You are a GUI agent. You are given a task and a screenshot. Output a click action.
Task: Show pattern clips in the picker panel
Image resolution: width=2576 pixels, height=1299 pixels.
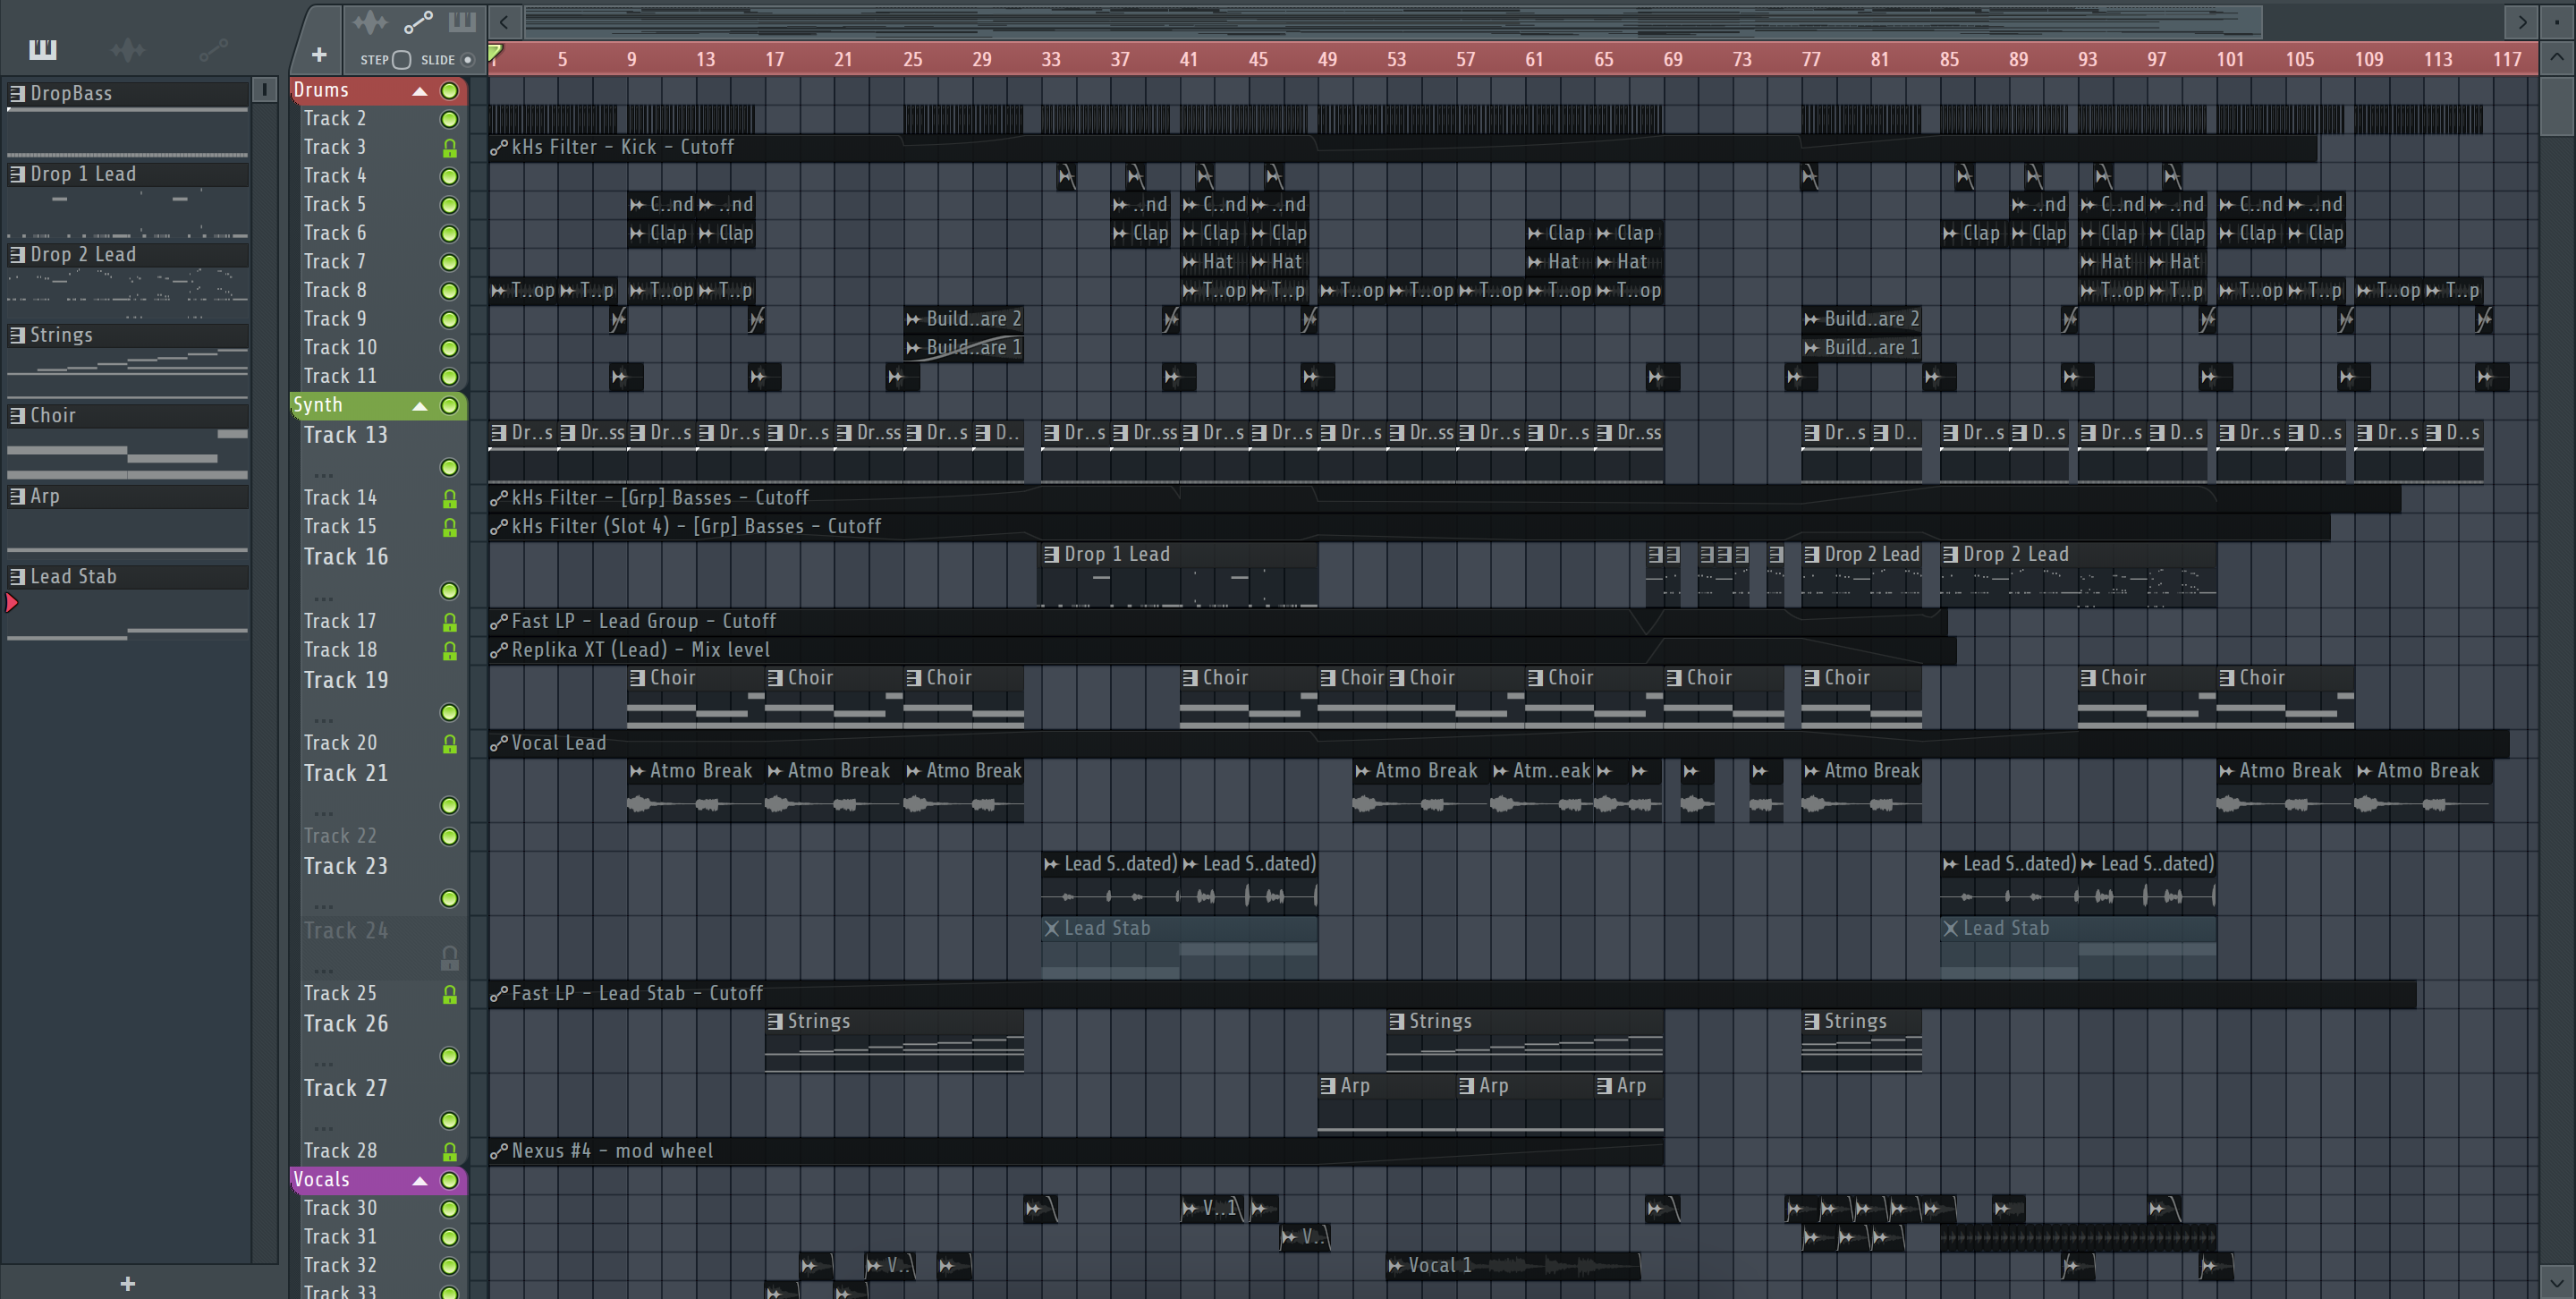43,49
